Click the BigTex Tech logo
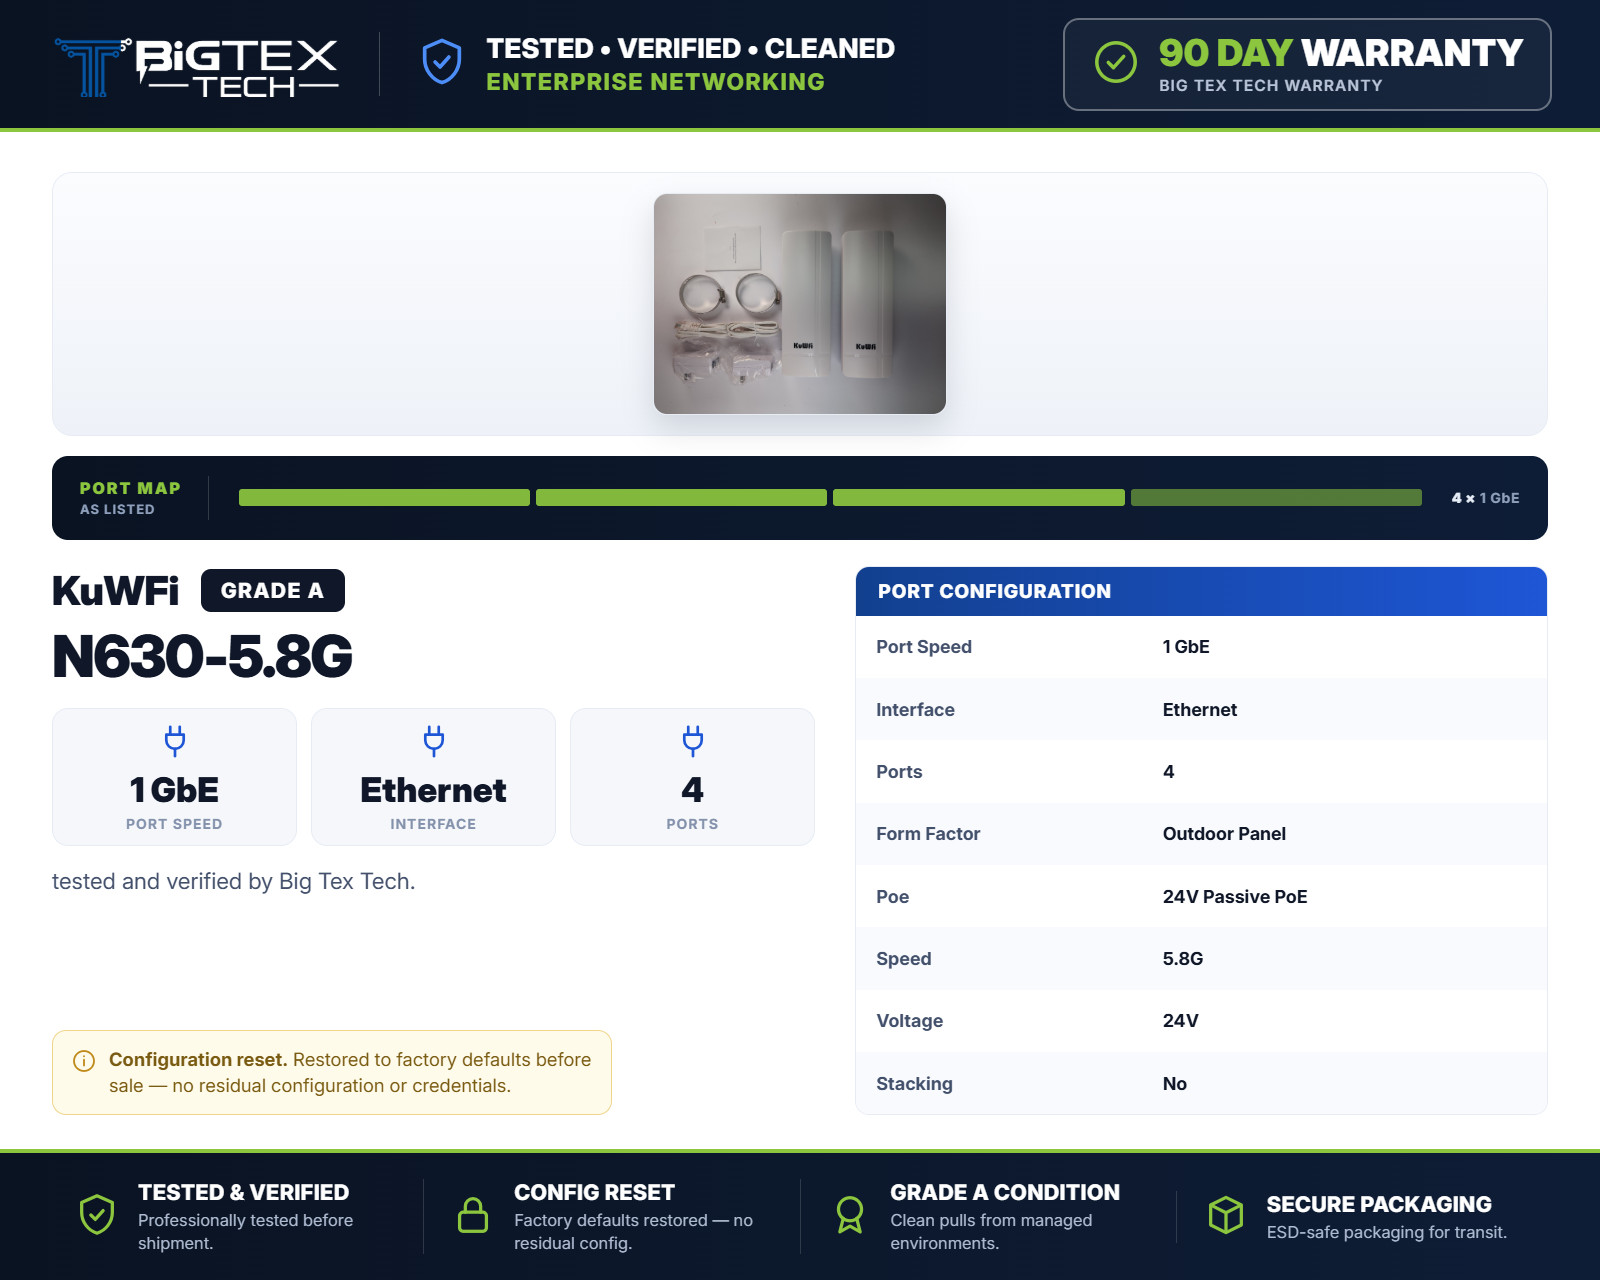Screen dimensions: 1600x1280 196,67
